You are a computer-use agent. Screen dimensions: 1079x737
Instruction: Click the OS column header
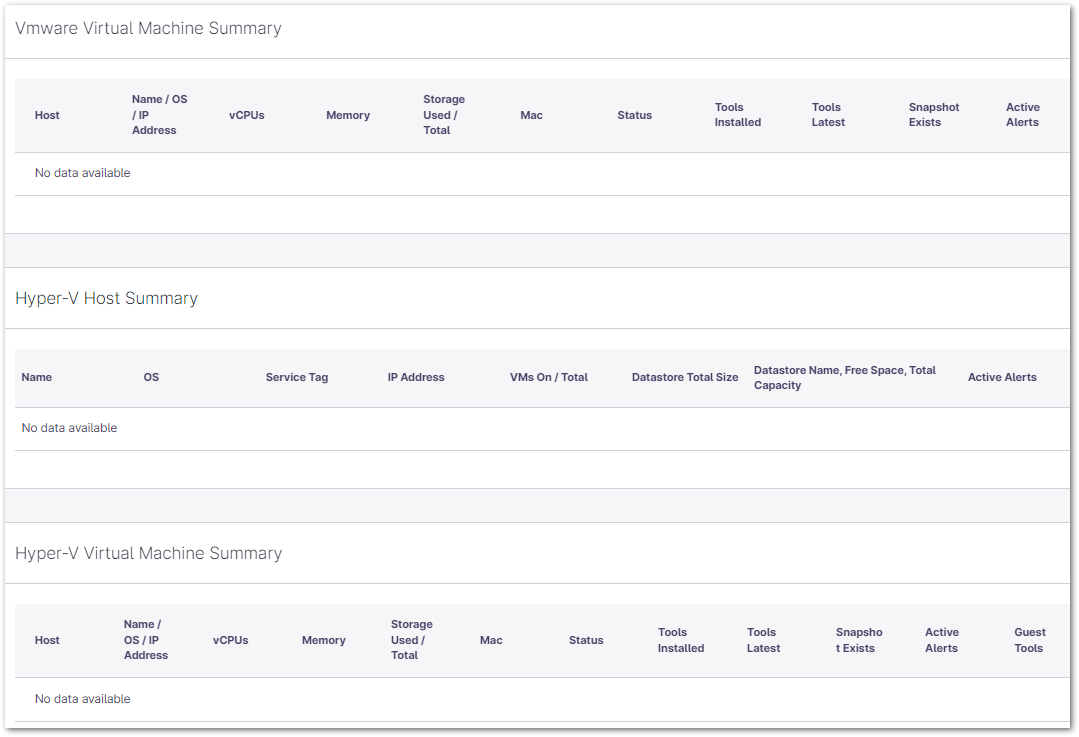151,377
